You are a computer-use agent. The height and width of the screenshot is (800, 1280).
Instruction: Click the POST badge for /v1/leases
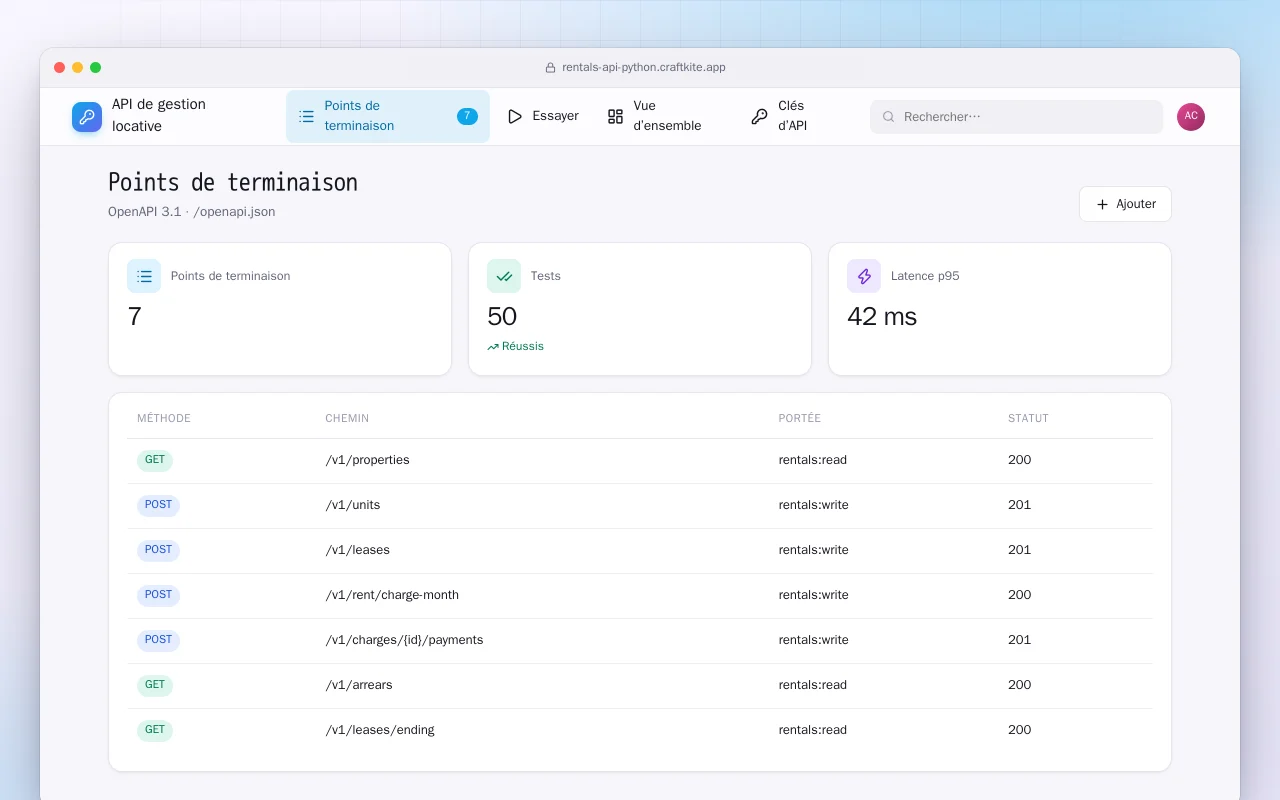point(158,550)
